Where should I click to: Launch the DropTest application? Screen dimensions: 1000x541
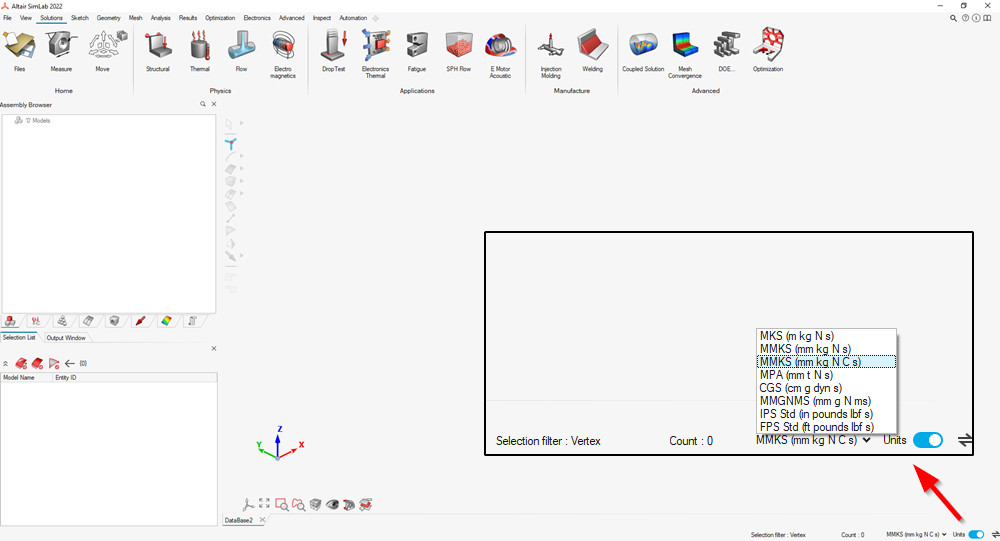coord(333,50)
